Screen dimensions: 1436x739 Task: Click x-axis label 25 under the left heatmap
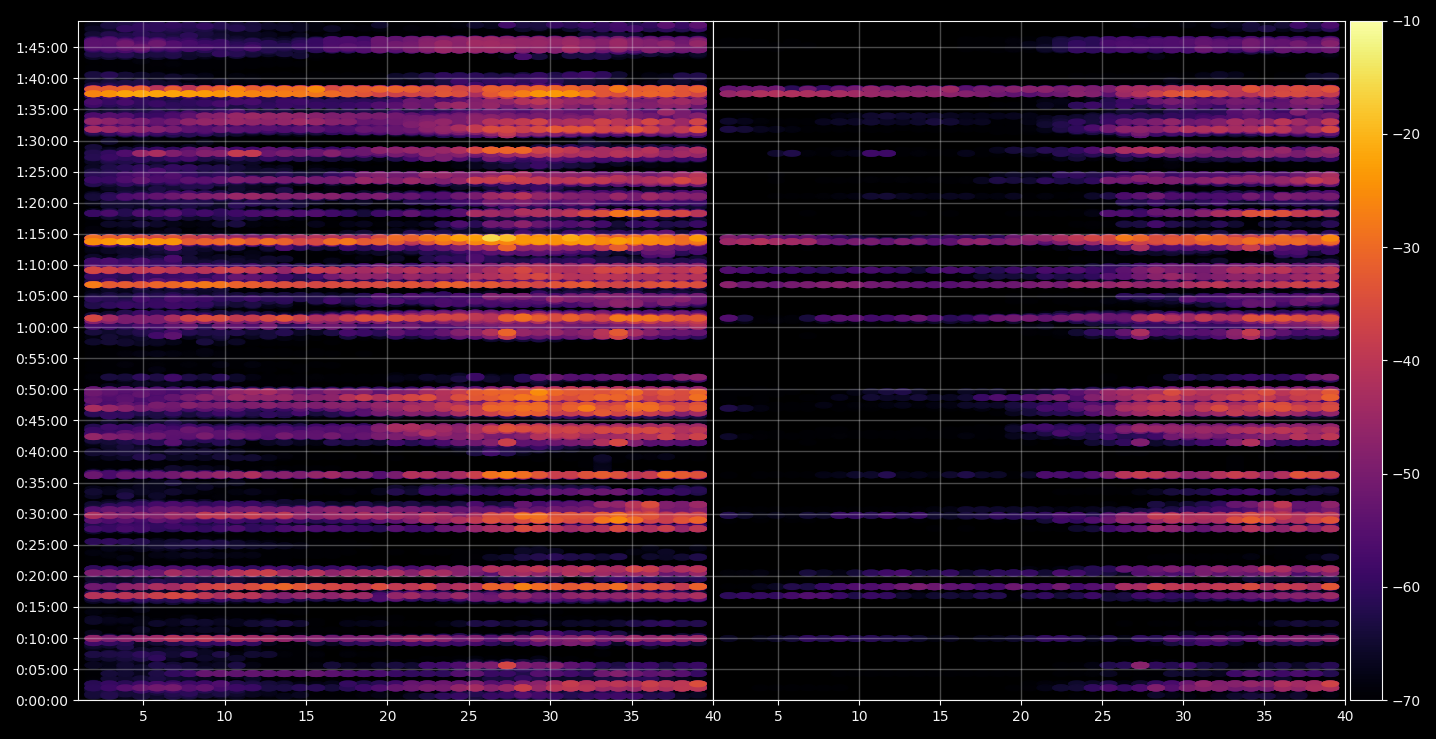469,716
